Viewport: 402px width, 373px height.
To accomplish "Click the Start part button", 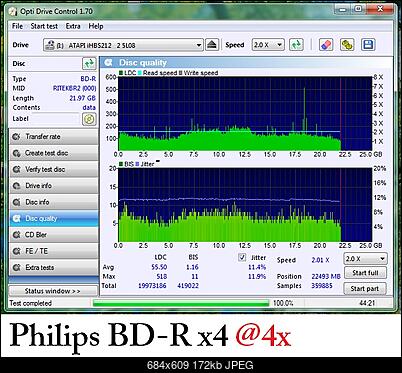I will pyautogui.click(x=365, y=289).
